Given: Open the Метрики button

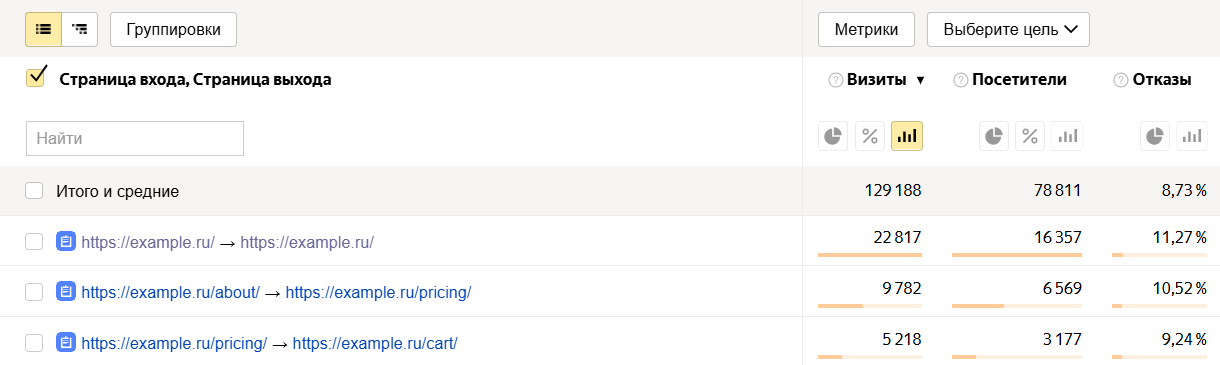Looking at the screenshot, I should click(x=866, y=30).
